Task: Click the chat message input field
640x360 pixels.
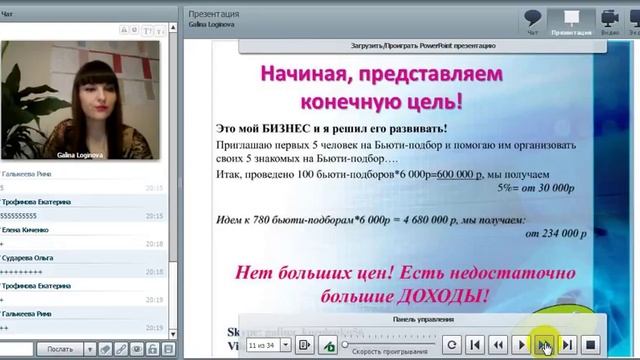Action: [x=16, y=349]
